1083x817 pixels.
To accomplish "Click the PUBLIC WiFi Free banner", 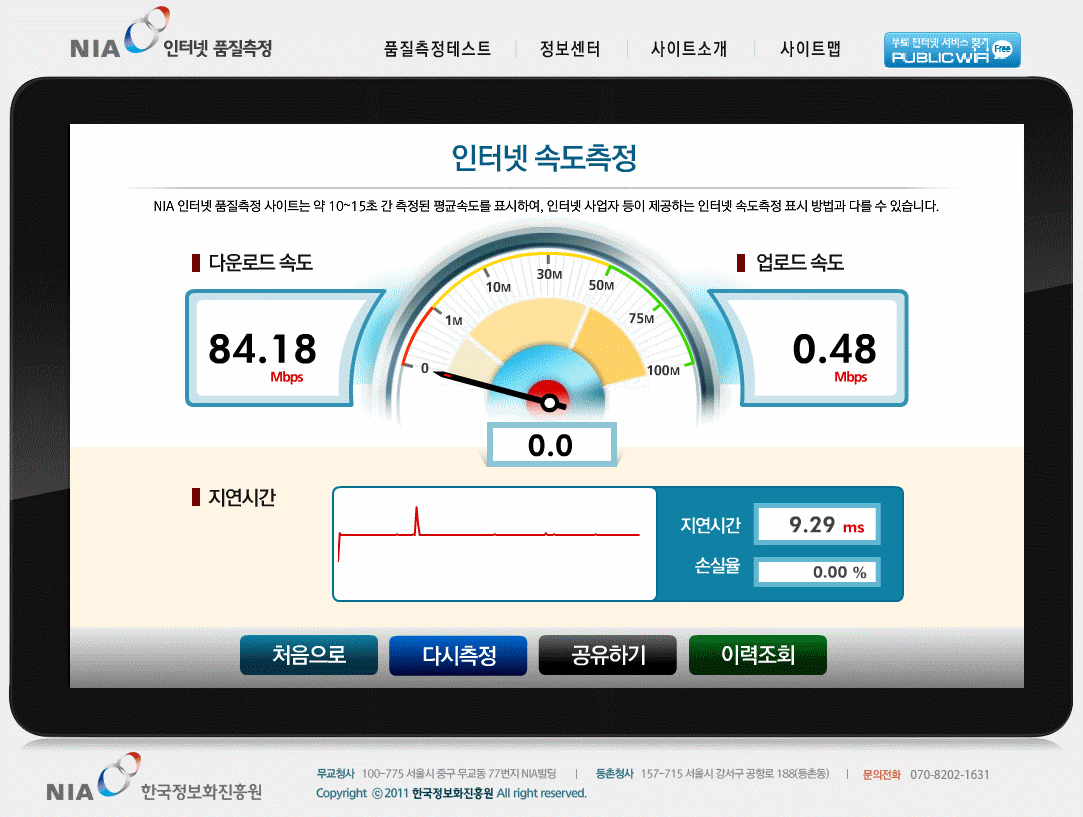I will tap(952, 50).
